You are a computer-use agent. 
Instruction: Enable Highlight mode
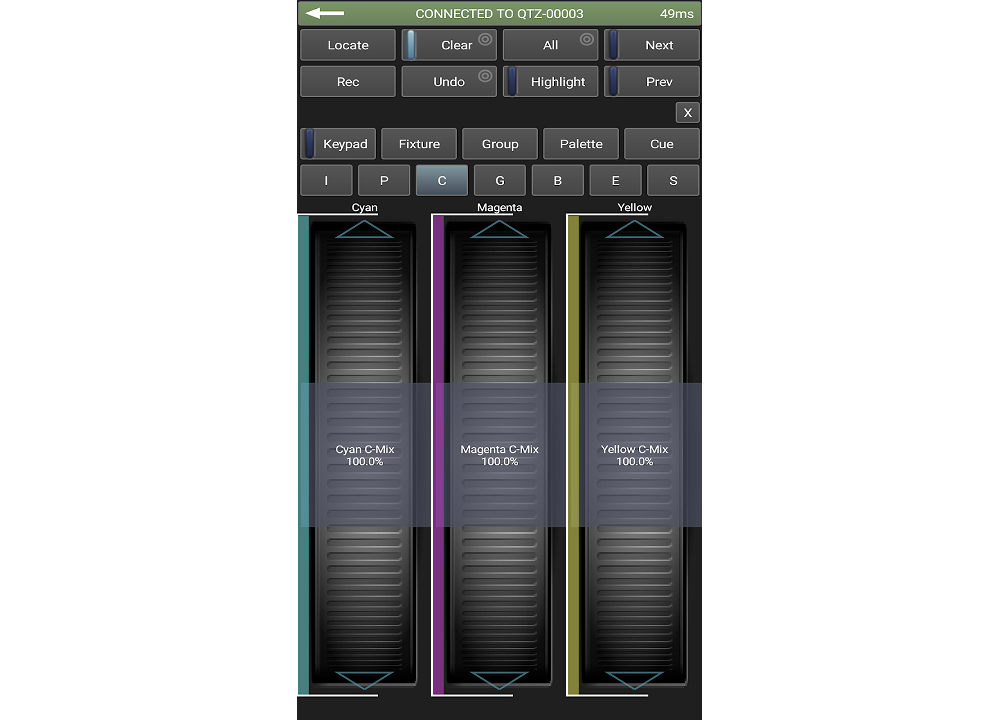(551, 81)
